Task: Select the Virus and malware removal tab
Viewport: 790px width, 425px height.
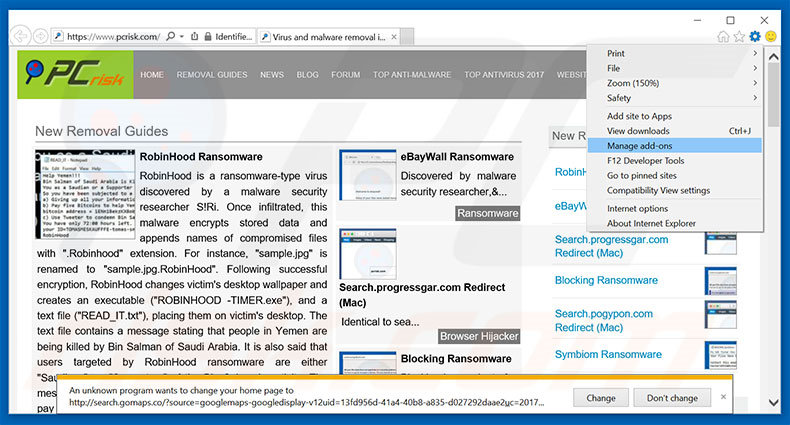Action: (329, 37)
